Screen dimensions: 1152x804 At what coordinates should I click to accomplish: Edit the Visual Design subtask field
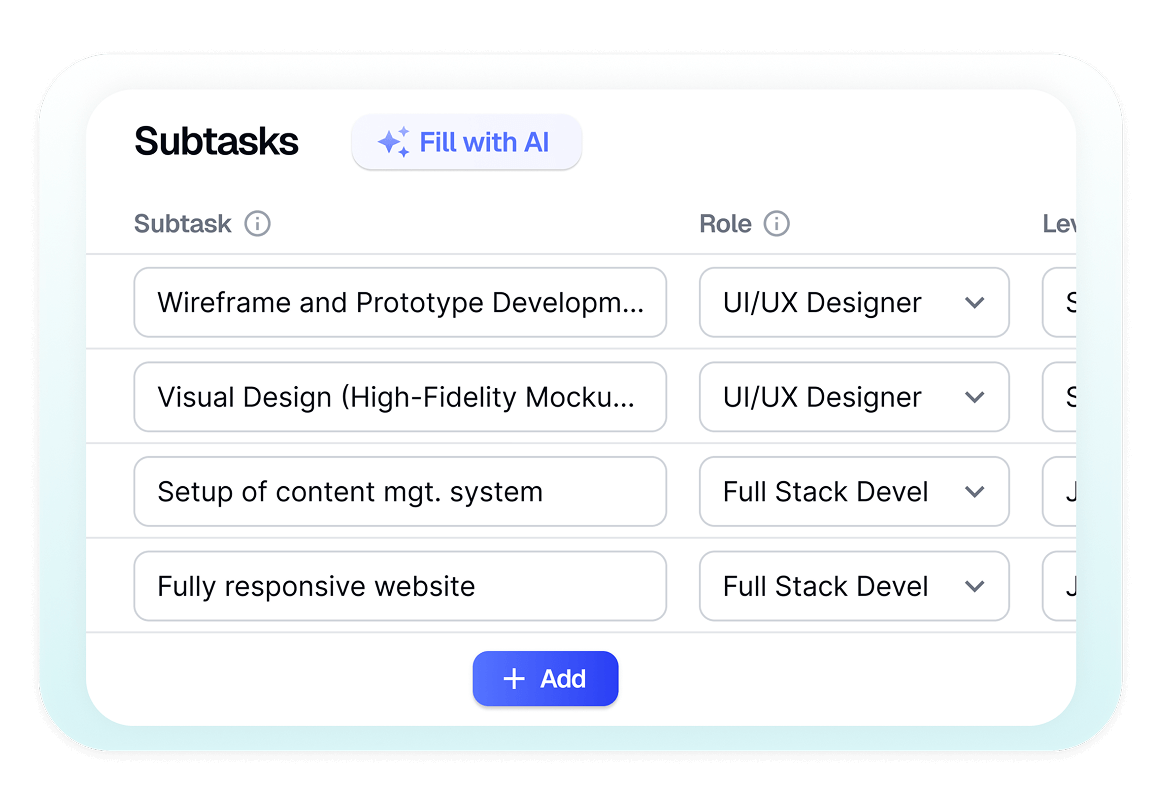[400, 397]
